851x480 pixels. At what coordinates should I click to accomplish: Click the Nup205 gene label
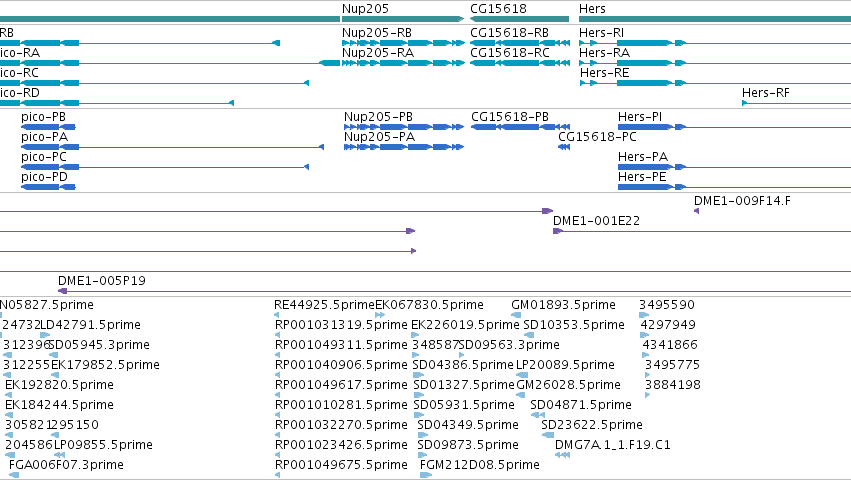pyautogui.click(x=365, y=9)
